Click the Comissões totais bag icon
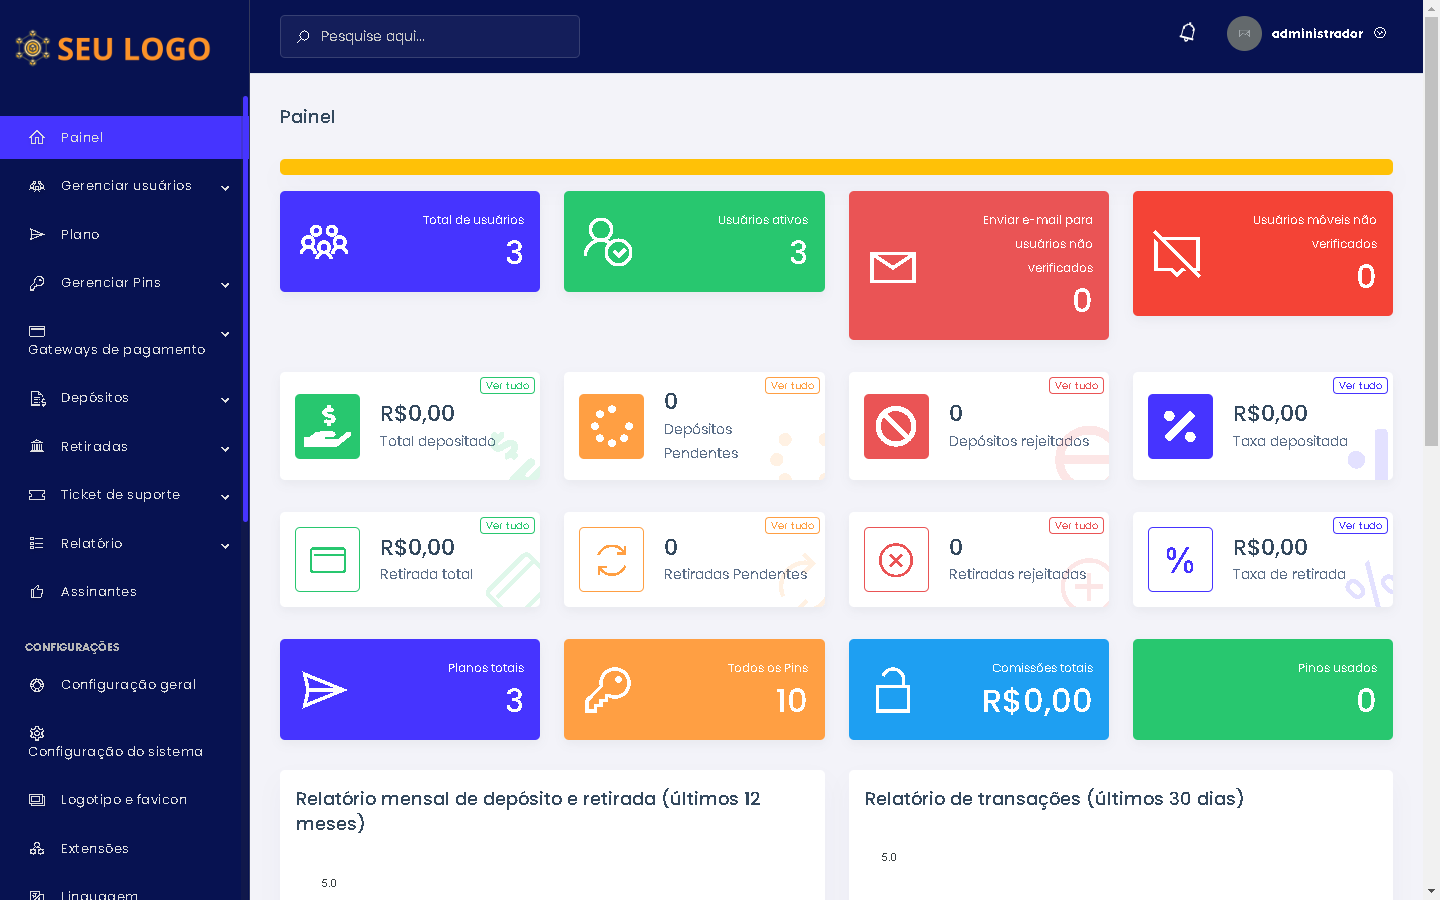Image resolution: width=1440 pixels, height=900 pixels. [x=892, y=690]
